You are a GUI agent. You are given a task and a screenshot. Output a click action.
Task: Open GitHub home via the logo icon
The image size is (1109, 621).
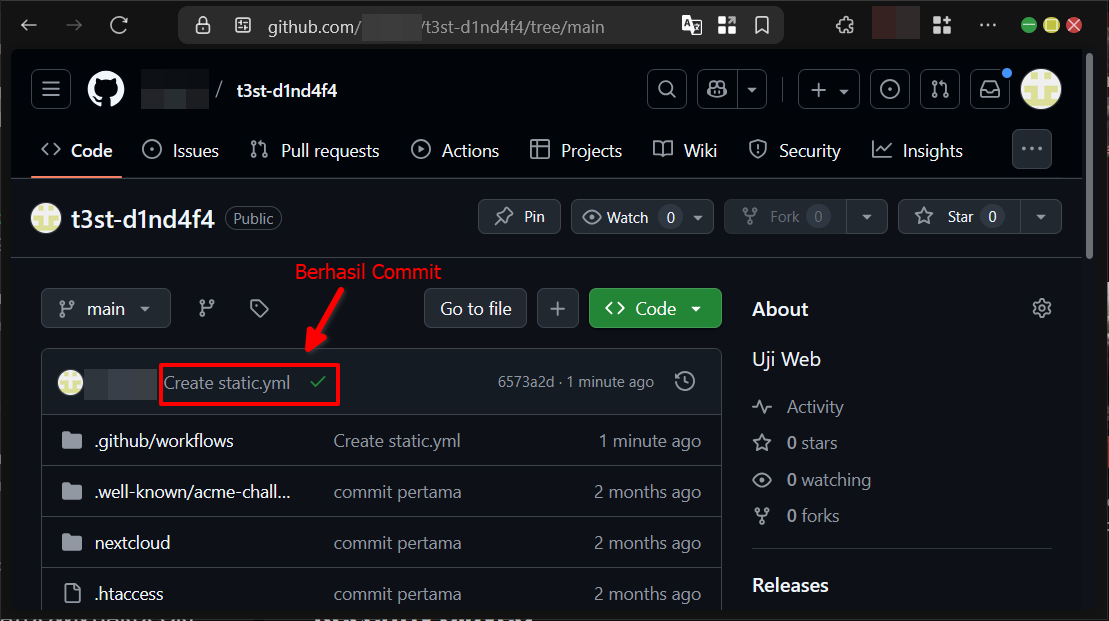105,89
